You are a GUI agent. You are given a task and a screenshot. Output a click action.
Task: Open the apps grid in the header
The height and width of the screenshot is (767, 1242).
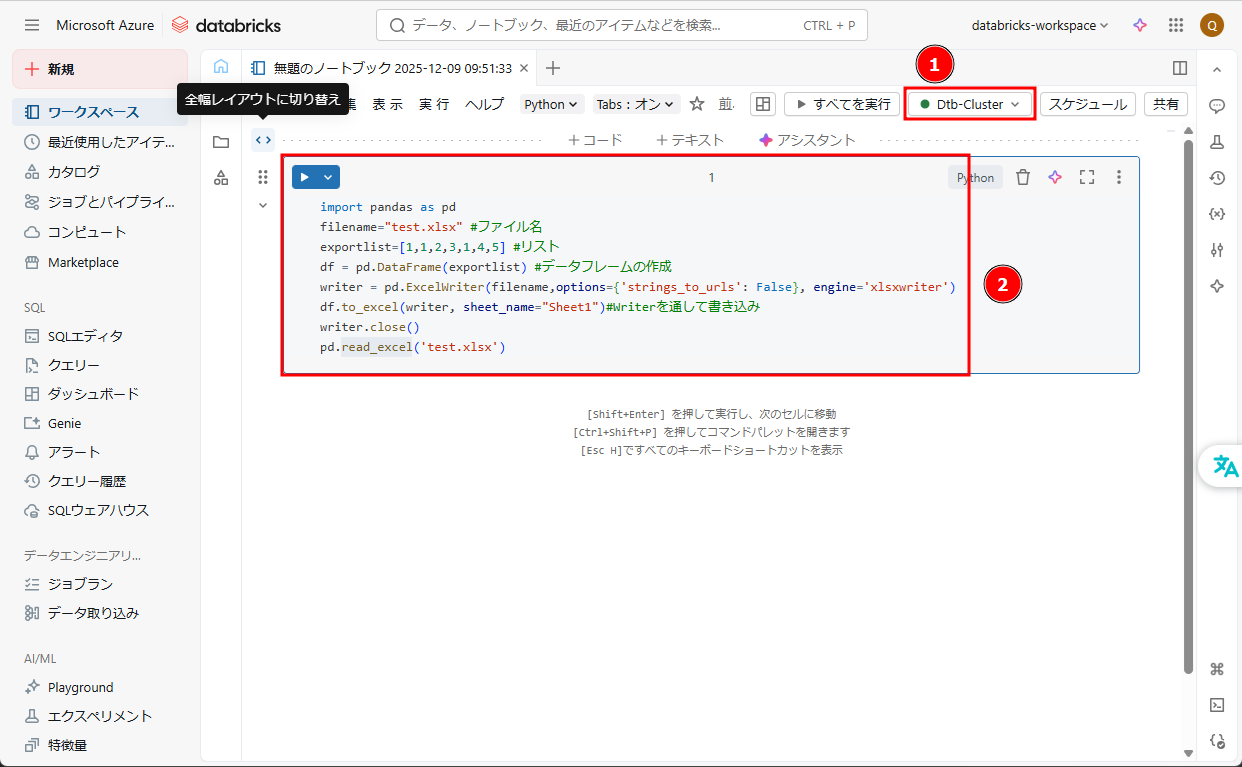pyautogui.click(x=1176, y=25)
